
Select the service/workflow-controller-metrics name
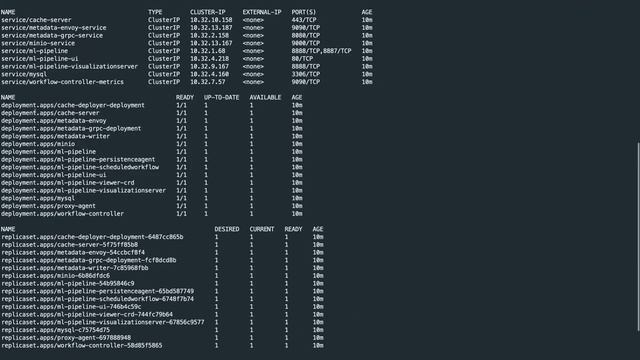tap(62, 82)
